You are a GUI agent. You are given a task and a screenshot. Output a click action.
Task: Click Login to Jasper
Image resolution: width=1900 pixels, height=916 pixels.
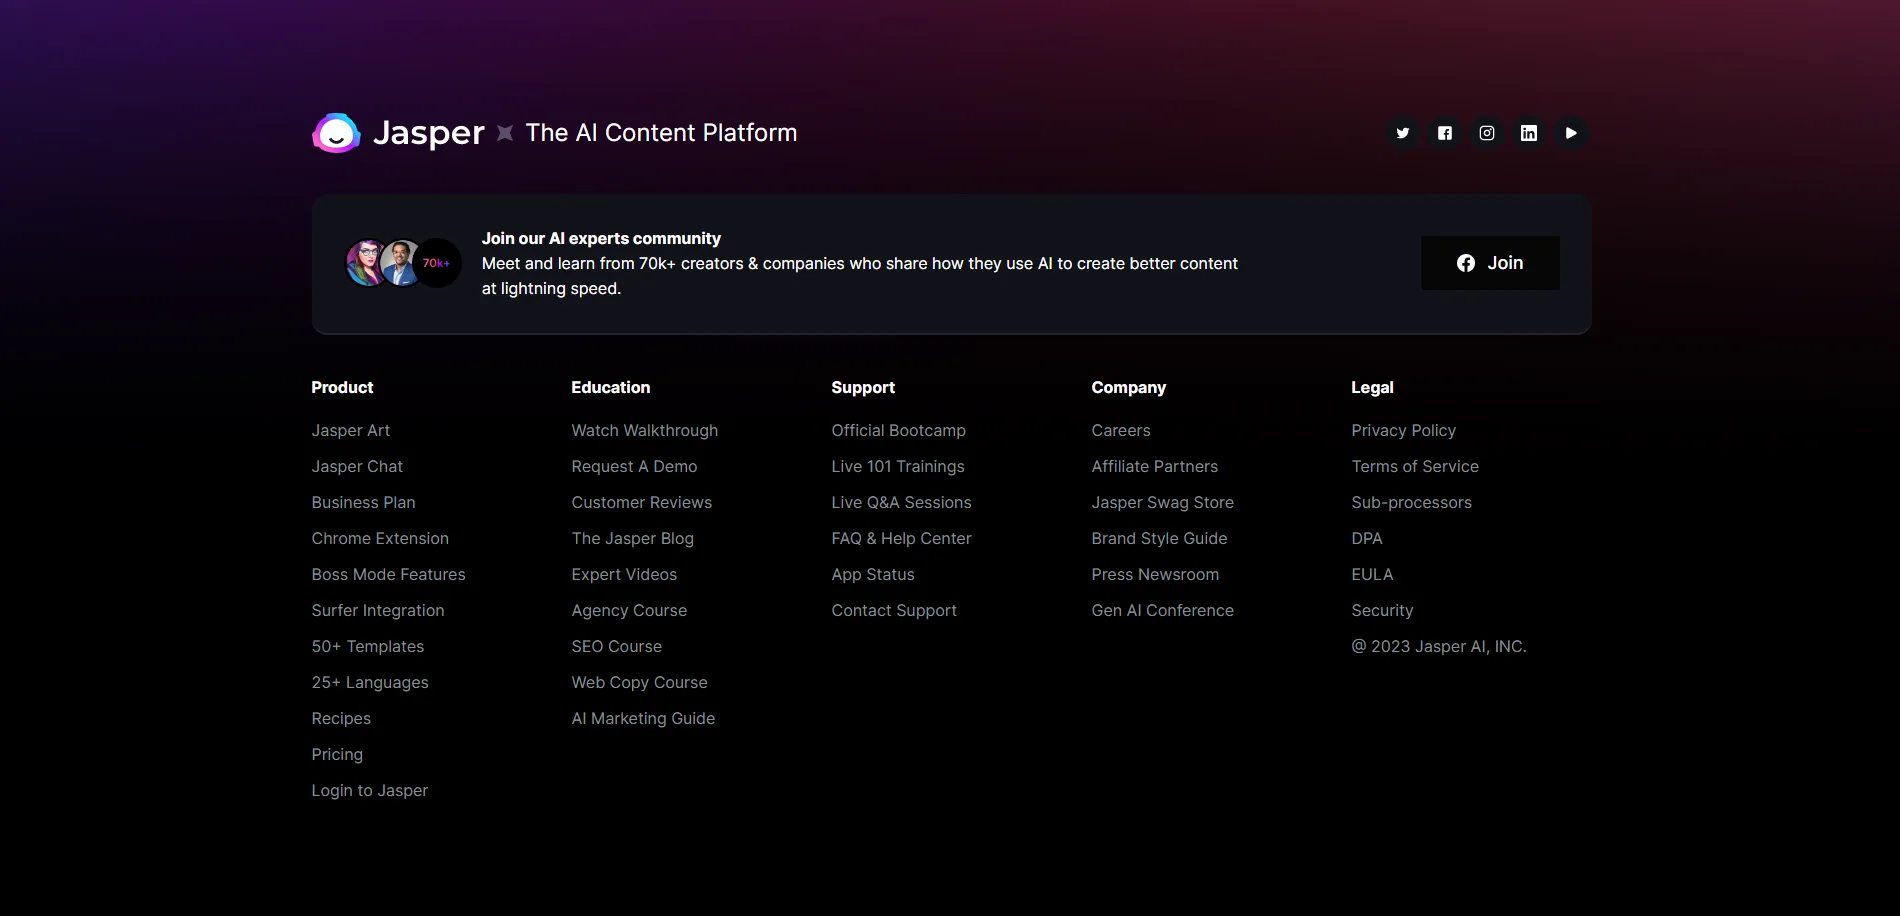click(370, 790)
